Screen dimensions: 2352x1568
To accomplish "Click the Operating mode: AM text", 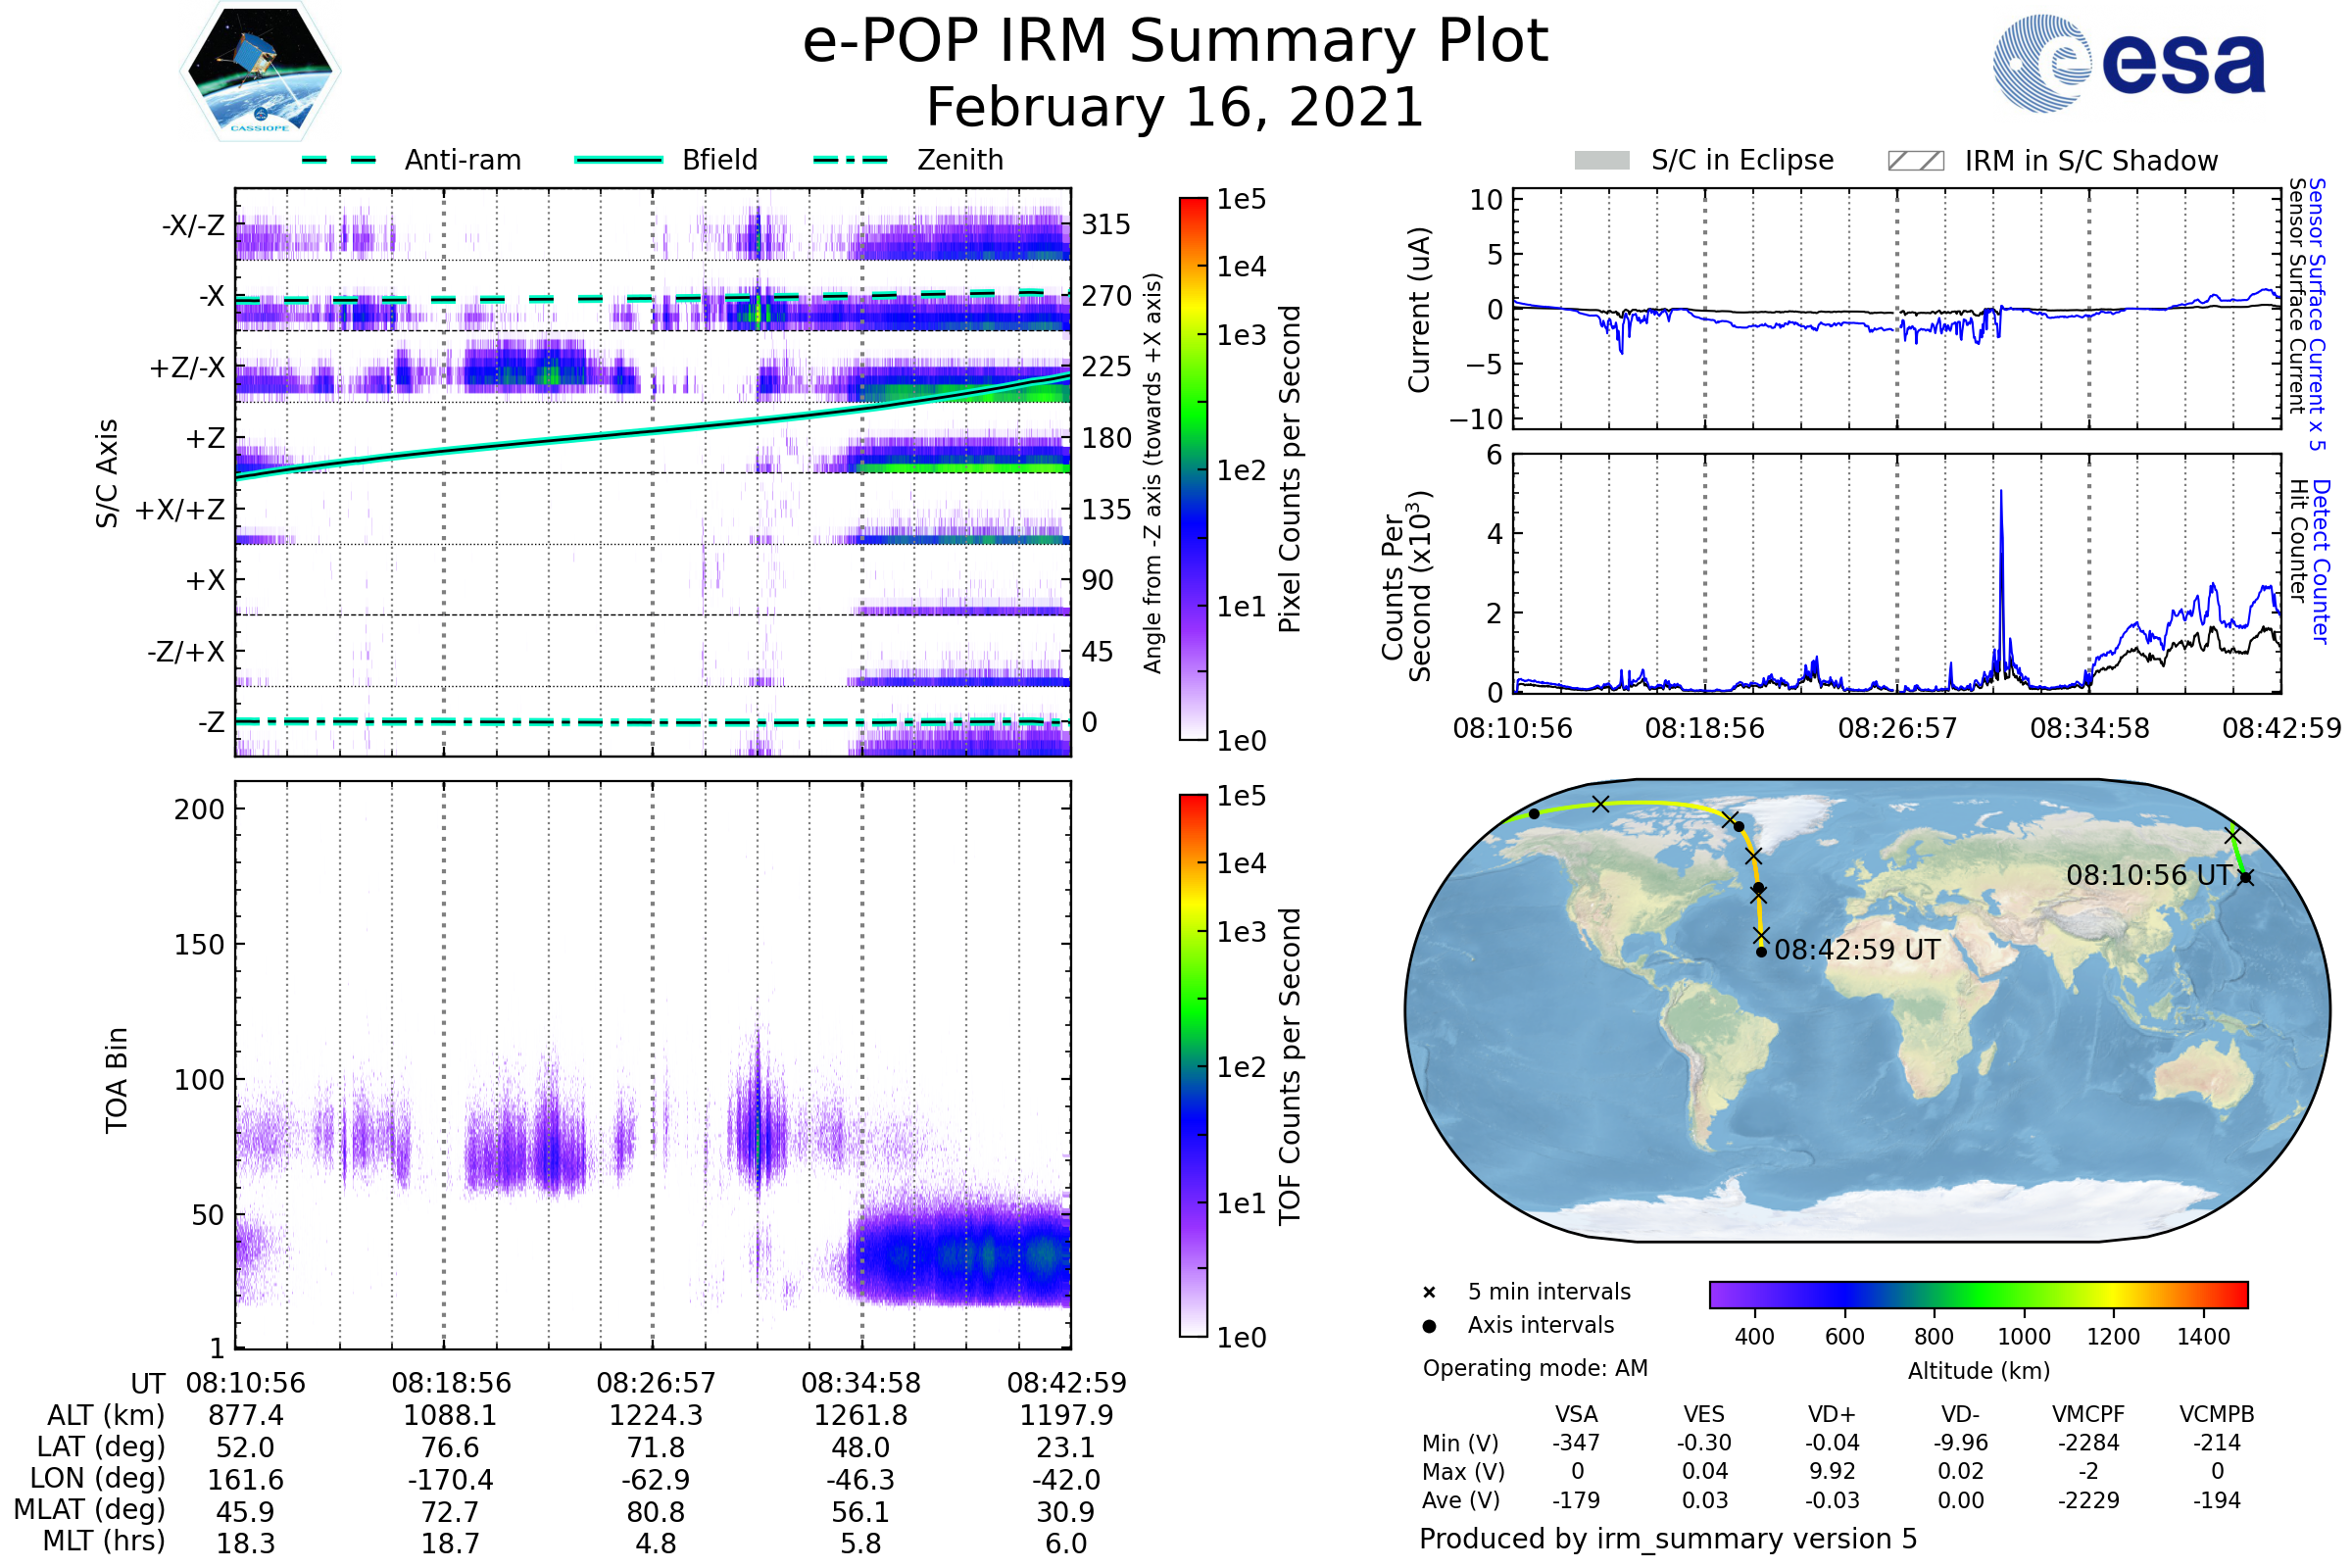I will click(x=1535, y=1368).
